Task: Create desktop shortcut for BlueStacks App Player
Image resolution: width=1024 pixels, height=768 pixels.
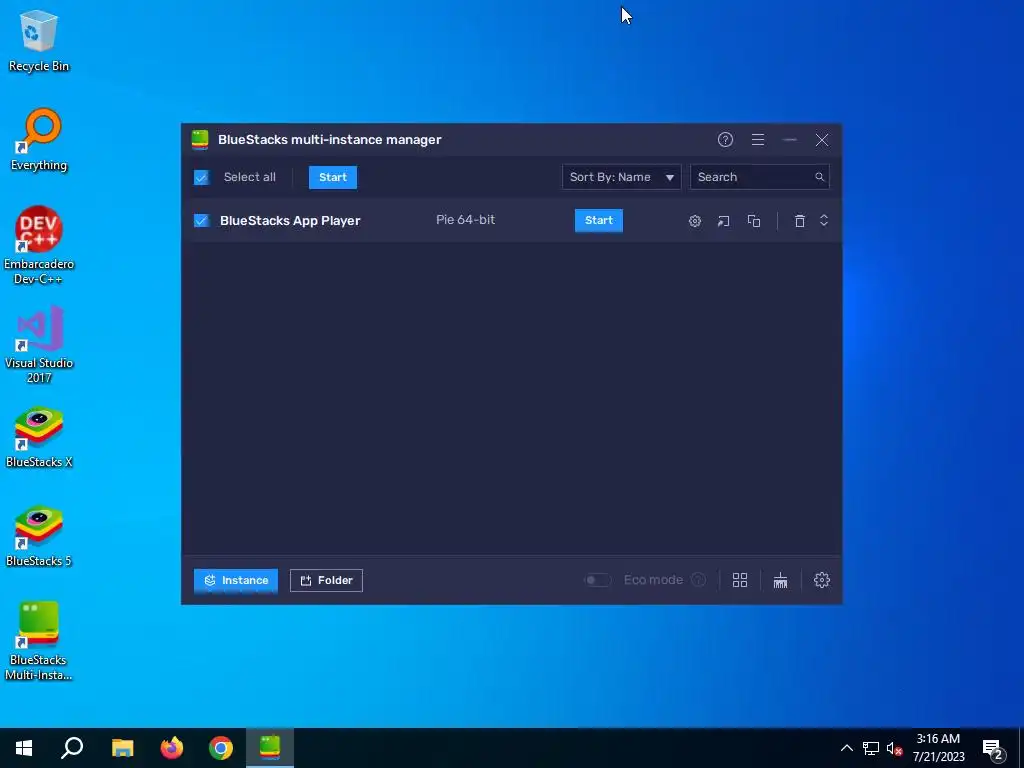Action: pos(724,221)
